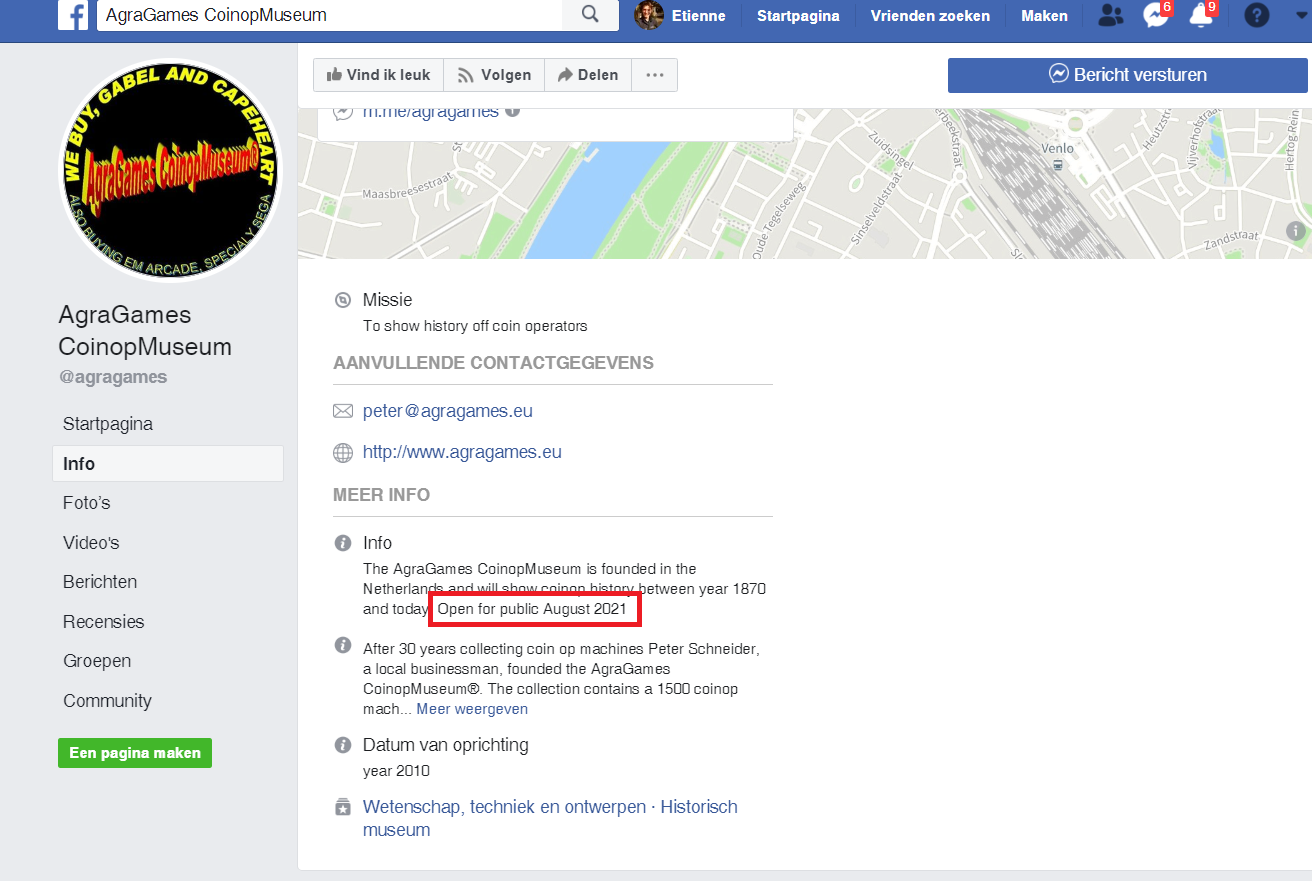Click the Missie compass icon
This screenshot has width=1312, height=881.
343,300
